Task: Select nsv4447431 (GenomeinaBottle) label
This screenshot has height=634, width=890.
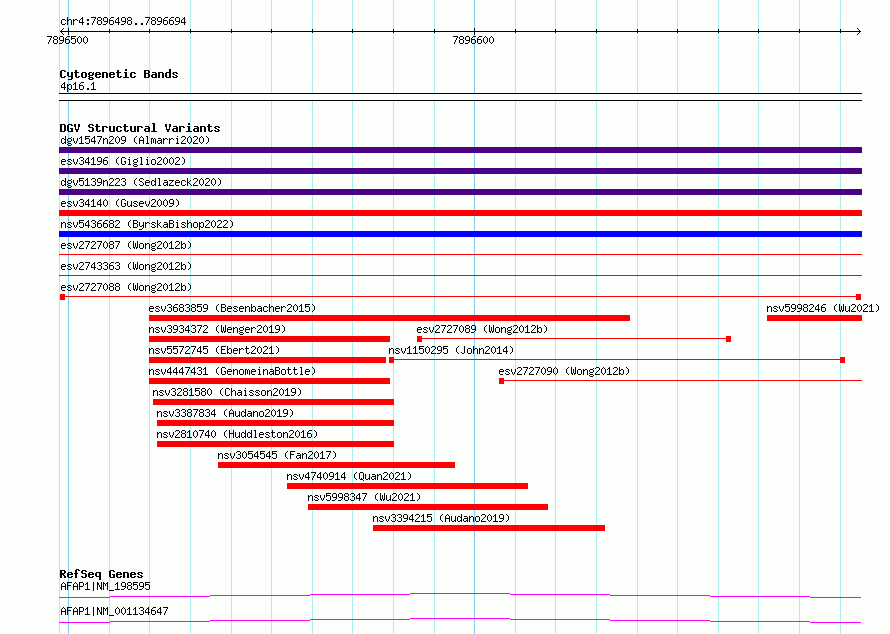Action: (x=232, y=371)
